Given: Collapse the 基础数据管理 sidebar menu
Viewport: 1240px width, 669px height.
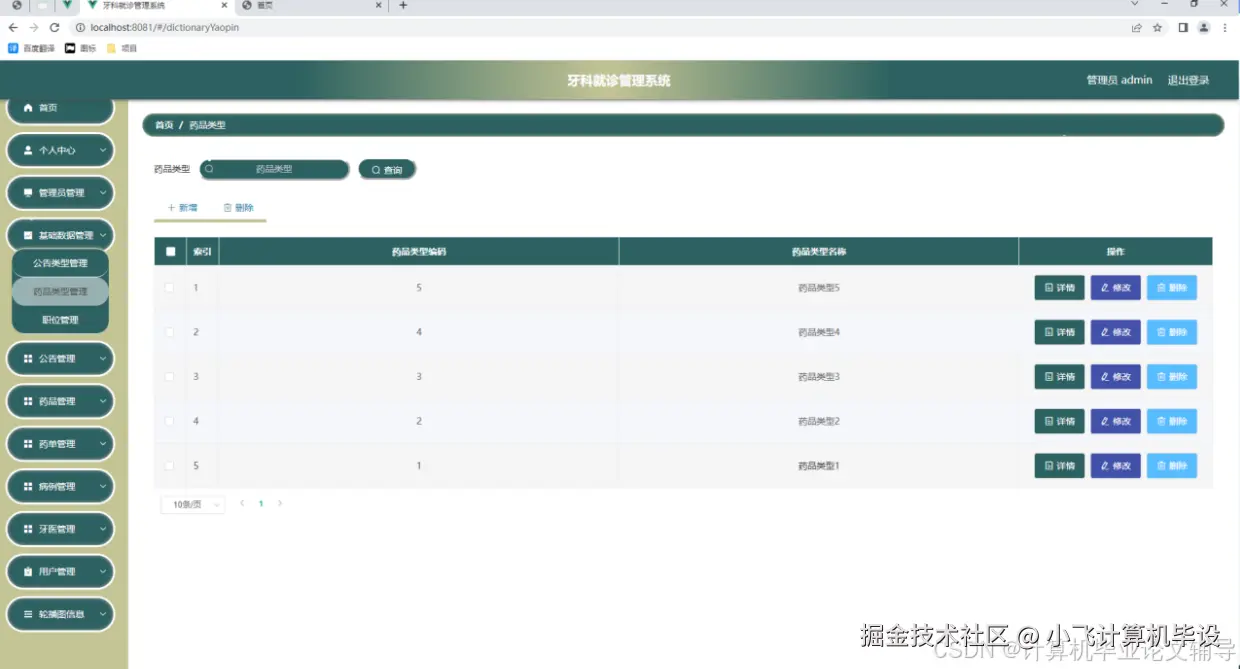Looking at the screenshot, I should 60,236.
